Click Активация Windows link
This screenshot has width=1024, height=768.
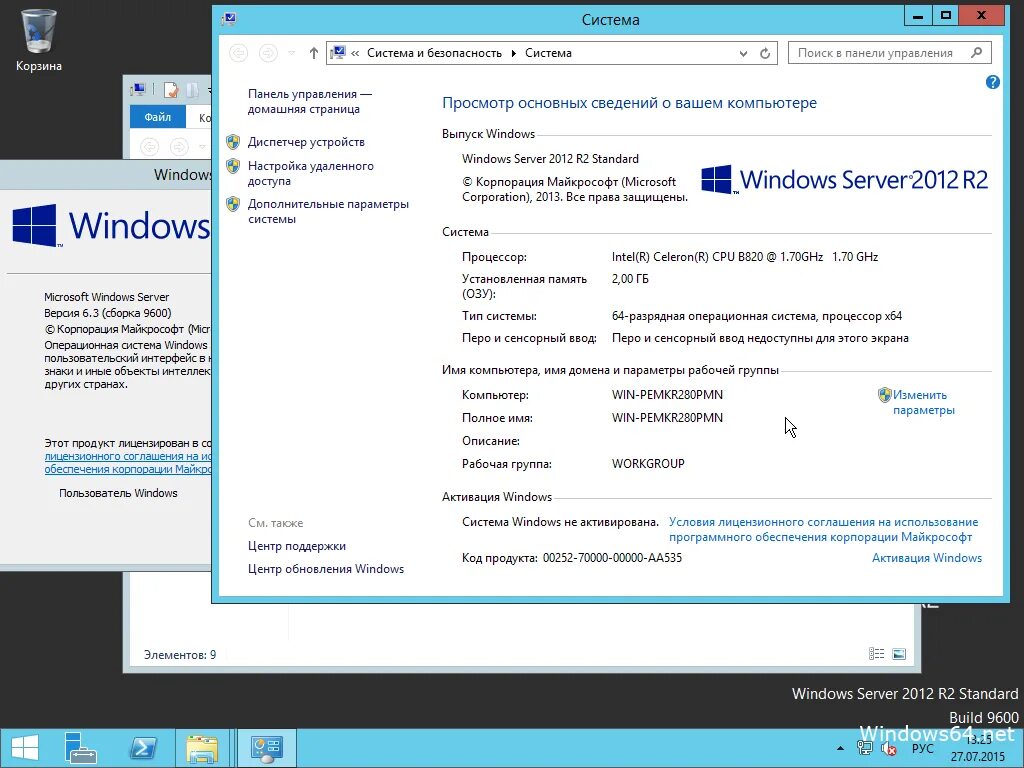(x=927, y=558)
